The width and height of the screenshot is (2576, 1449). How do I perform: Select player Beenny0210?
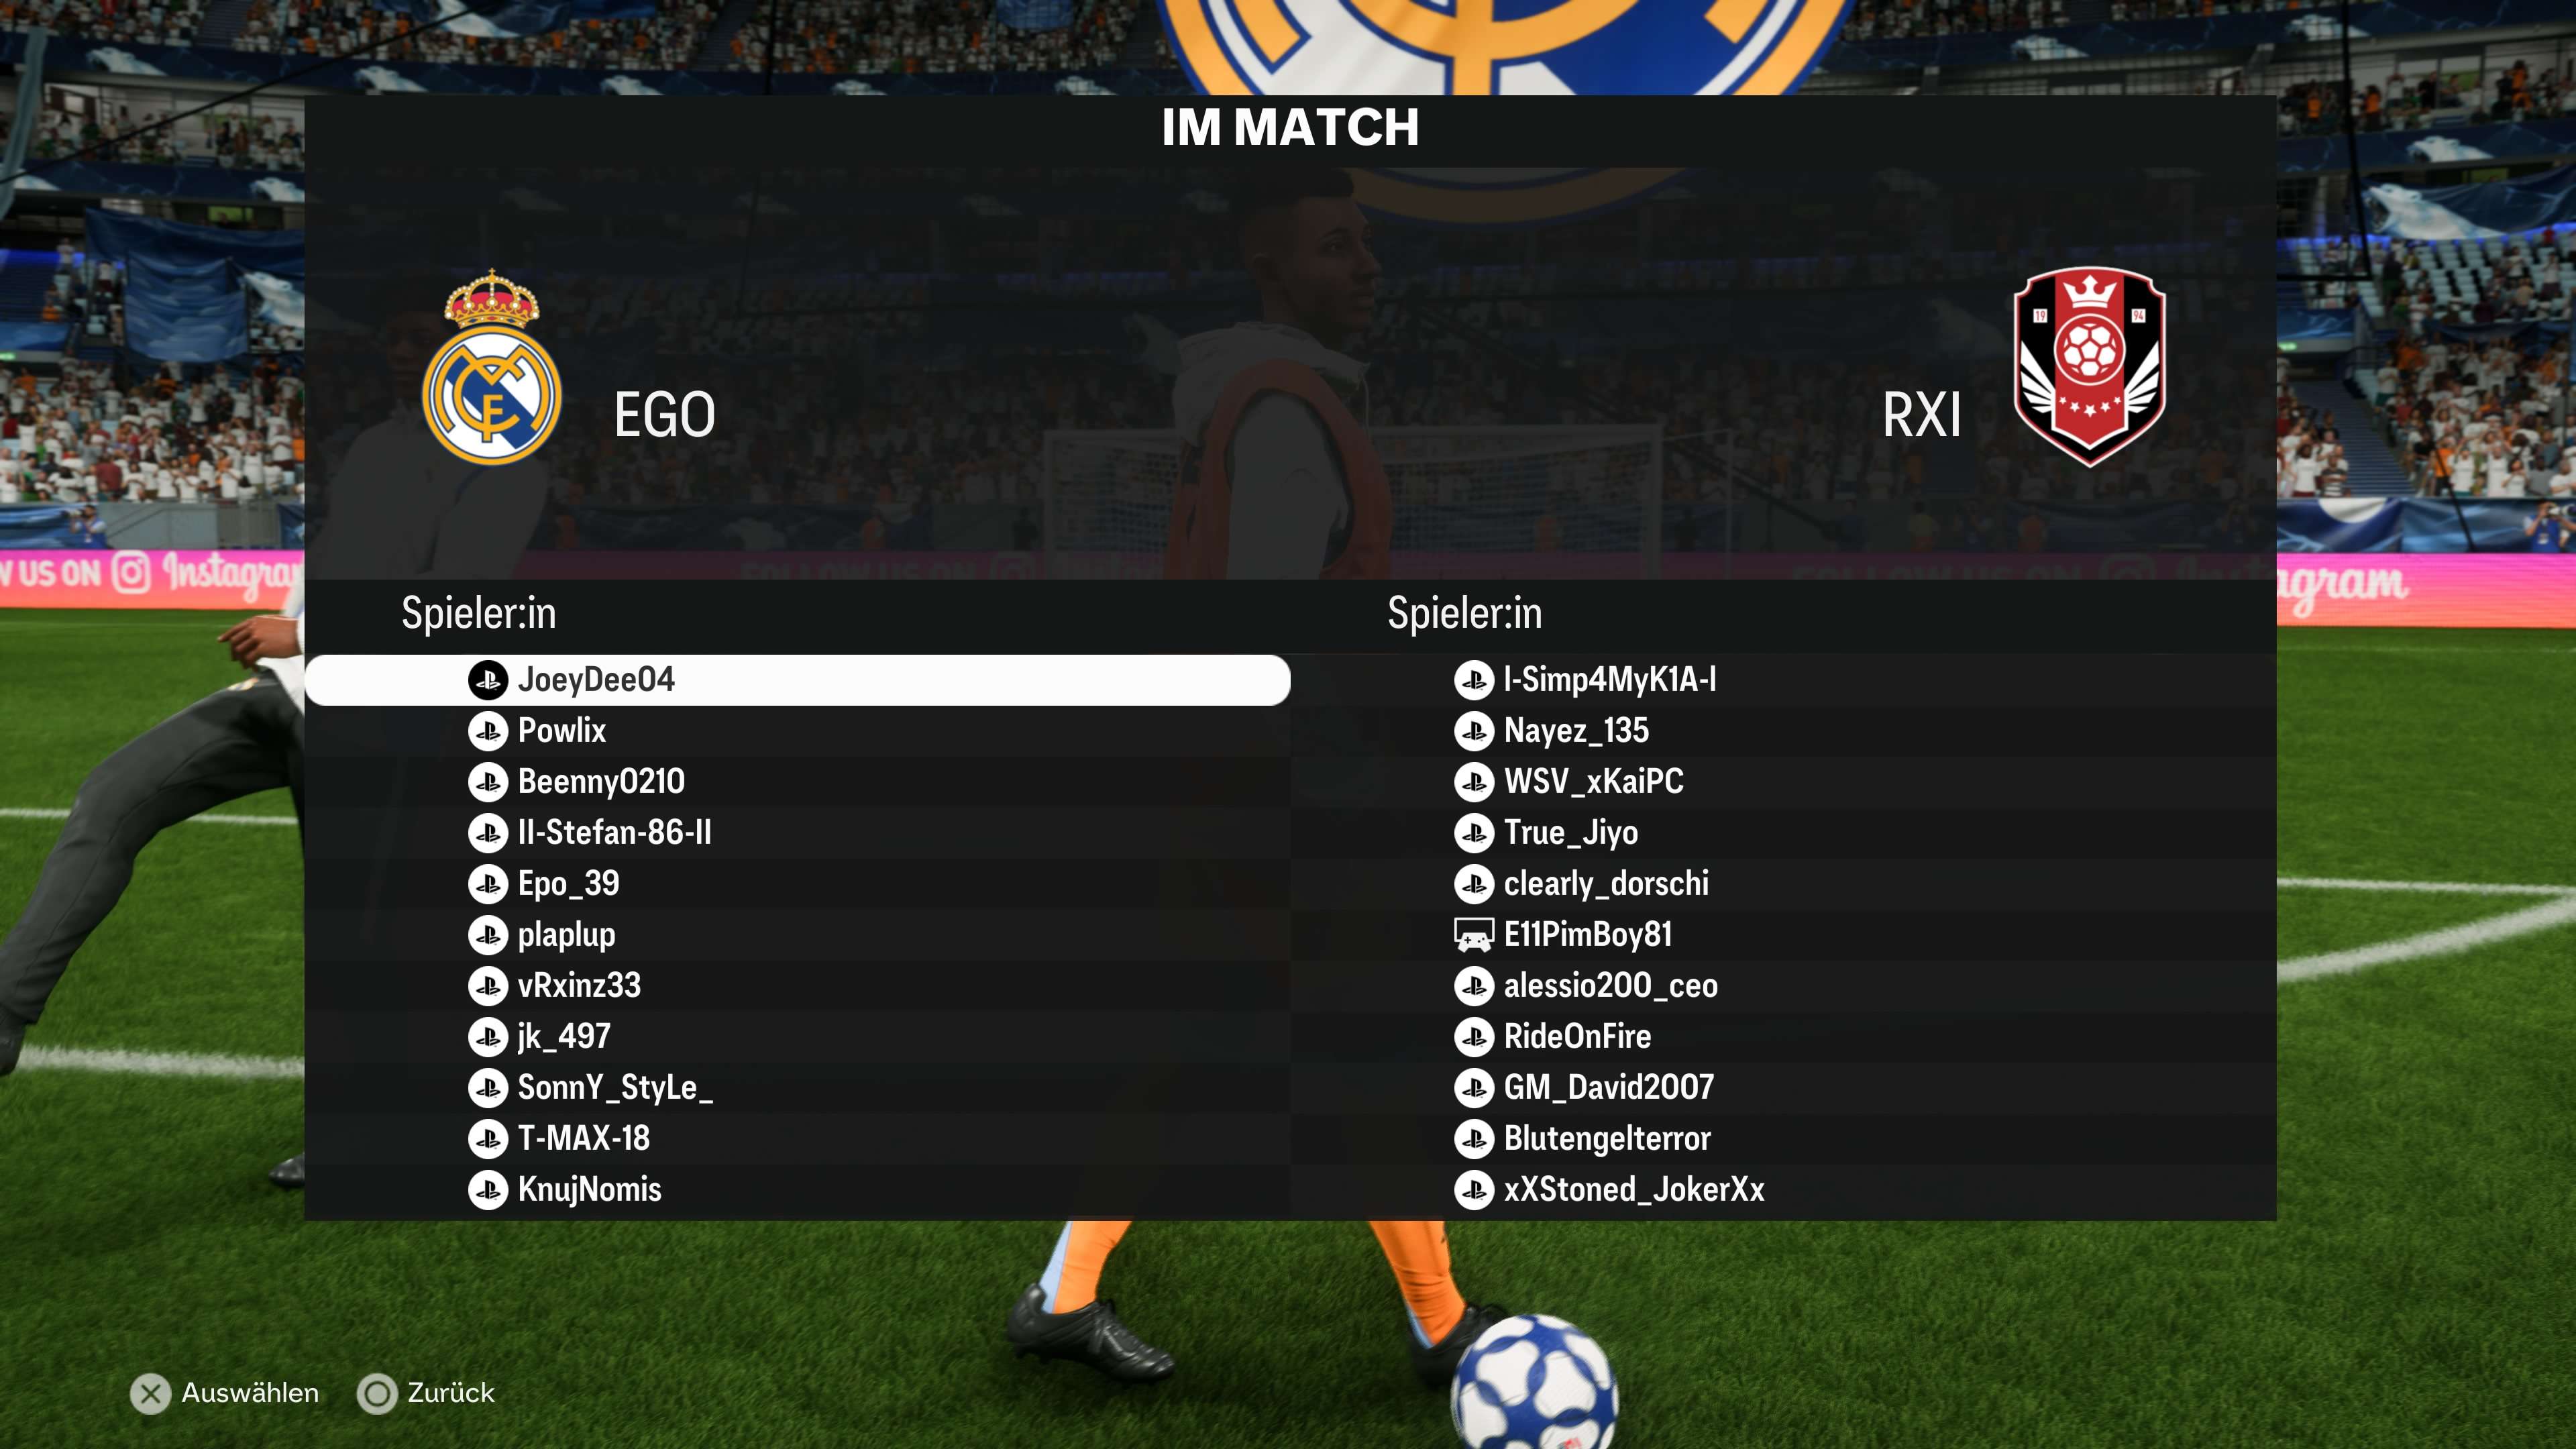click(797, 782)
